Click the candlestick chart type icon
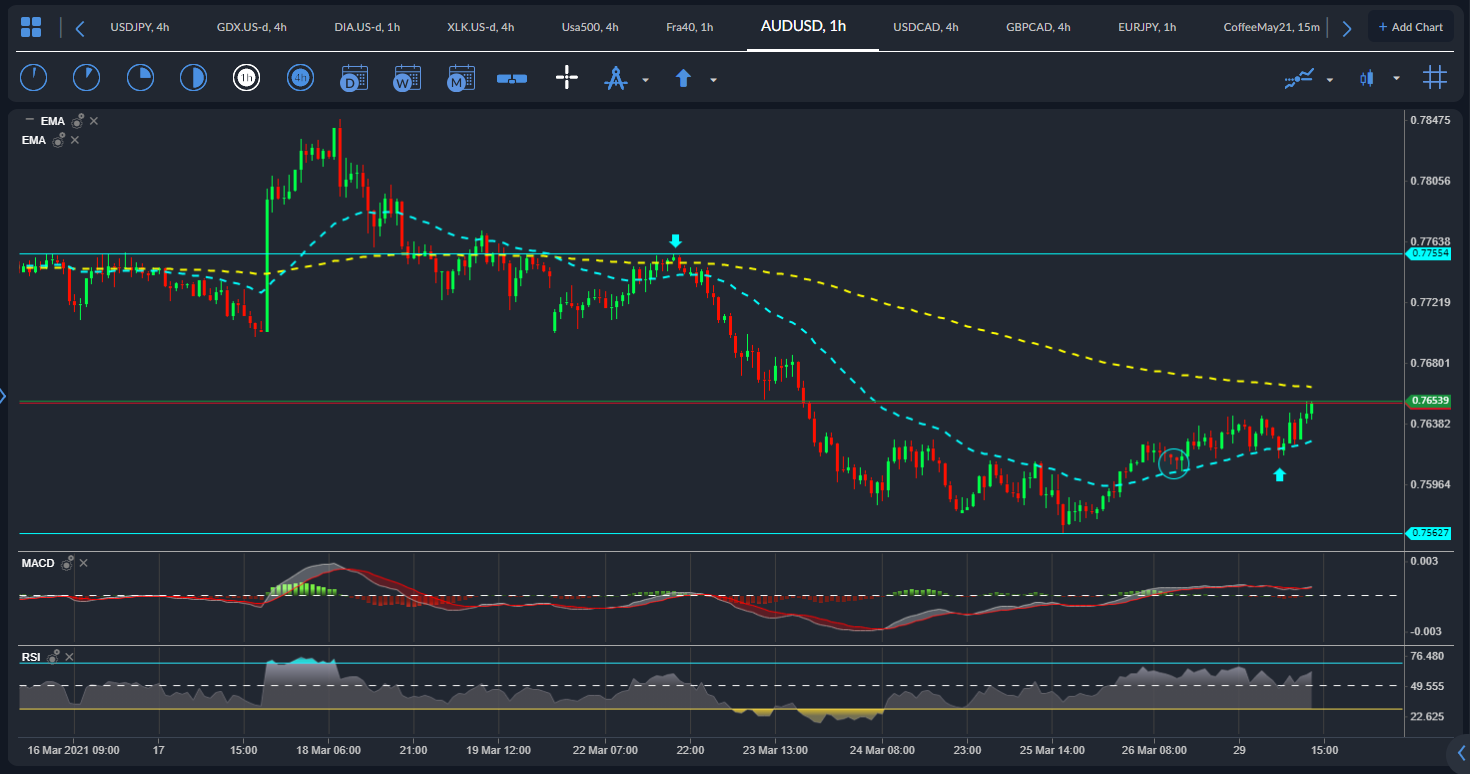 point(1366,78)
